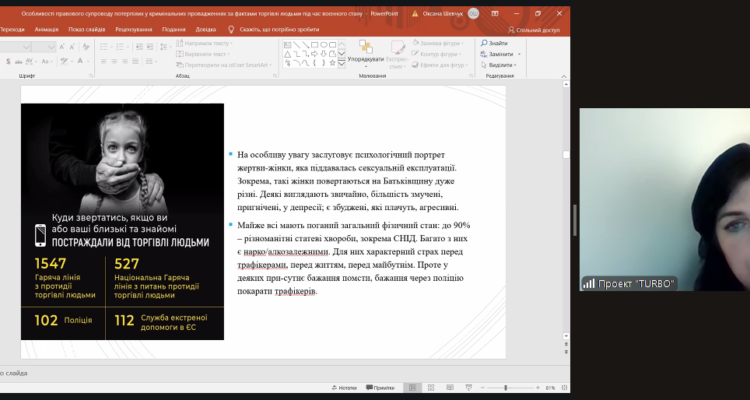Toggle the Нотатки notes pane
750x400 pixels.
click(343, 387)
